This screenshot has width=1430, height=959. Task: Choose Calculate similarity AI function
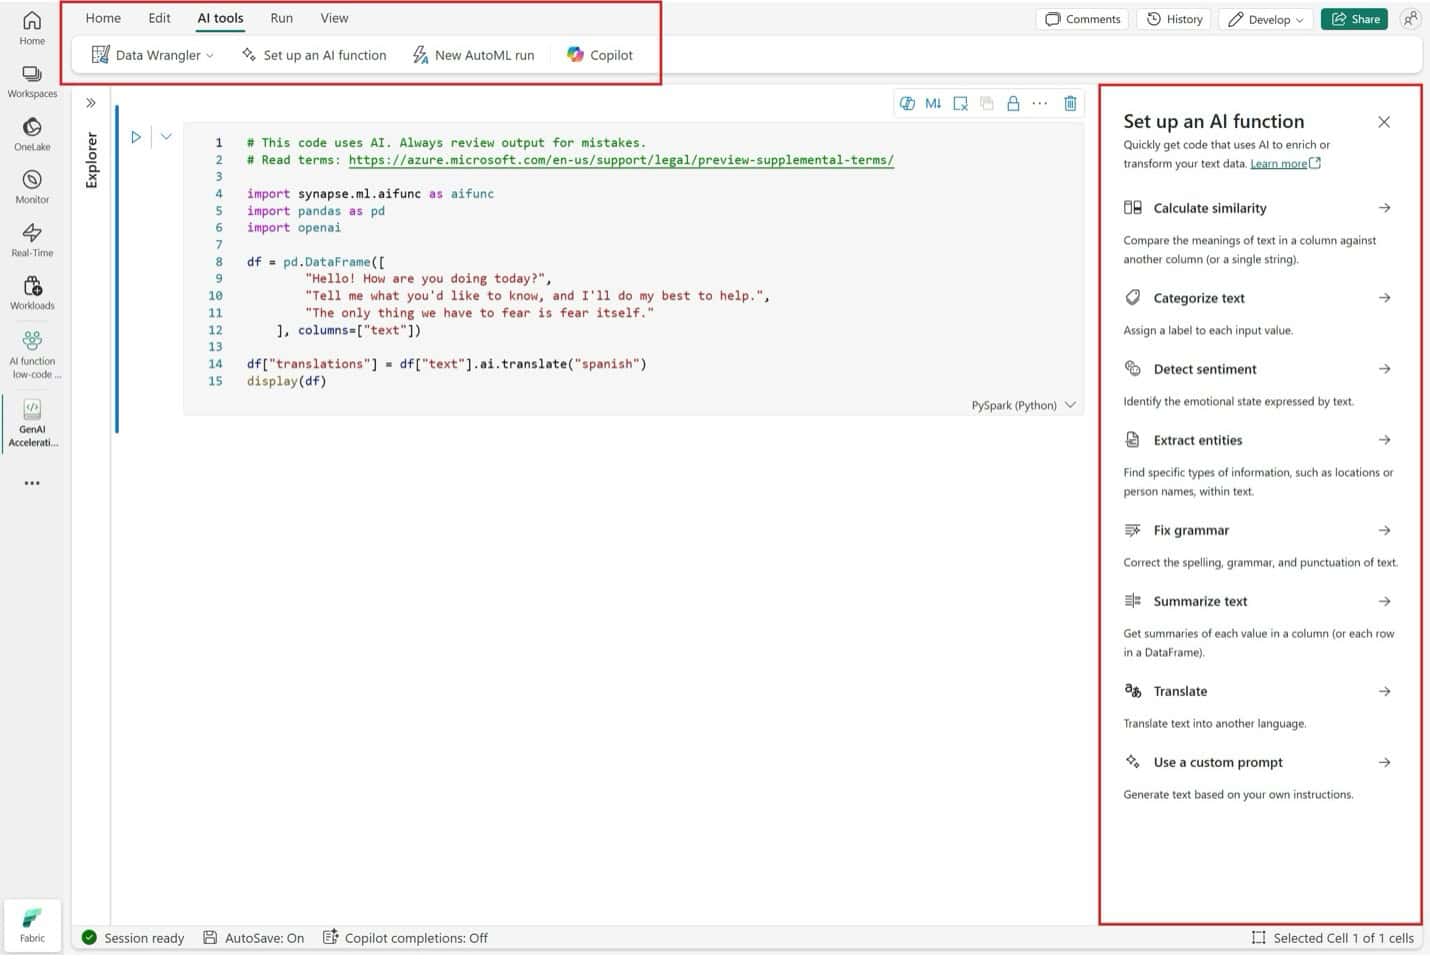(x=1258, y=208)
